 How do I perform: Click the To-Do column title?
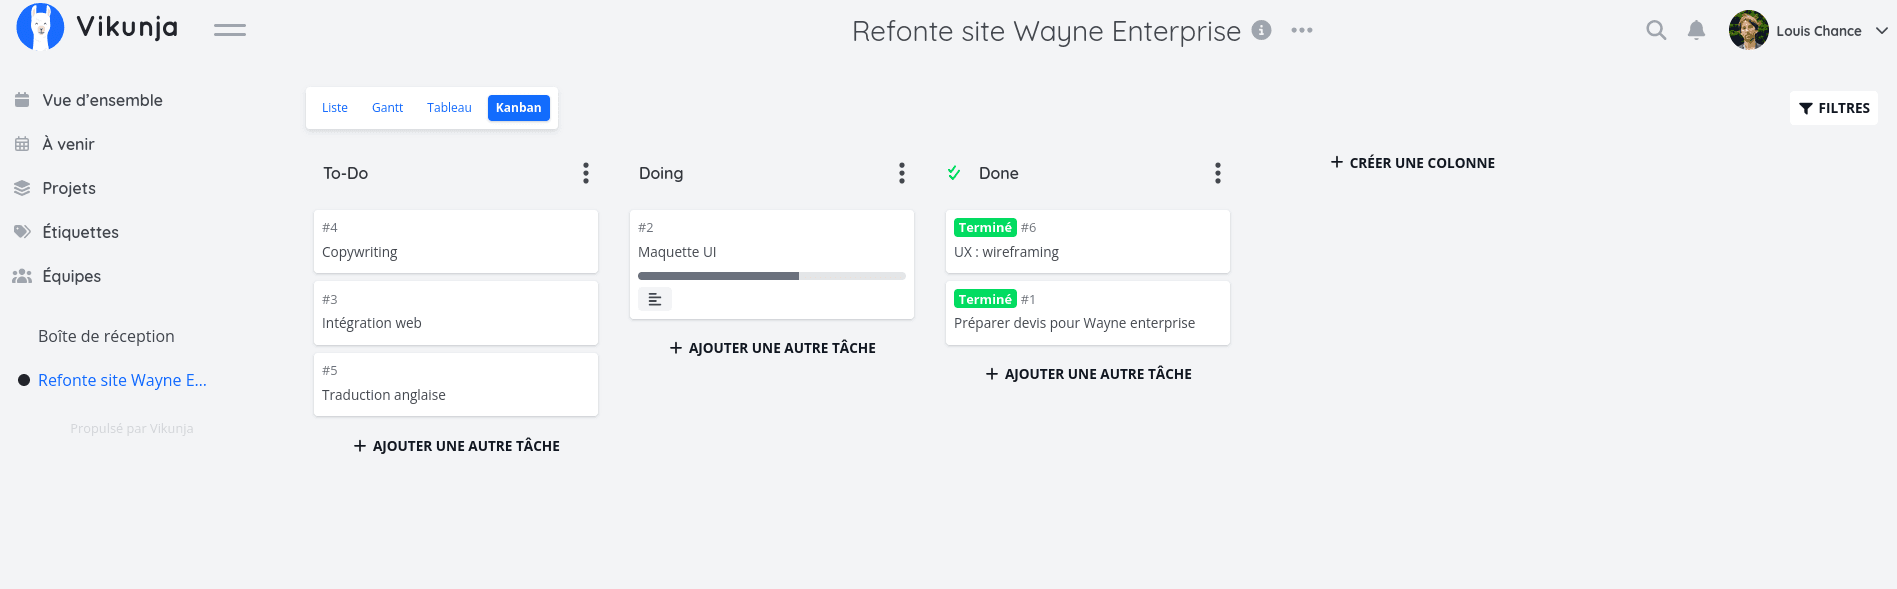(x=346, y=173)
